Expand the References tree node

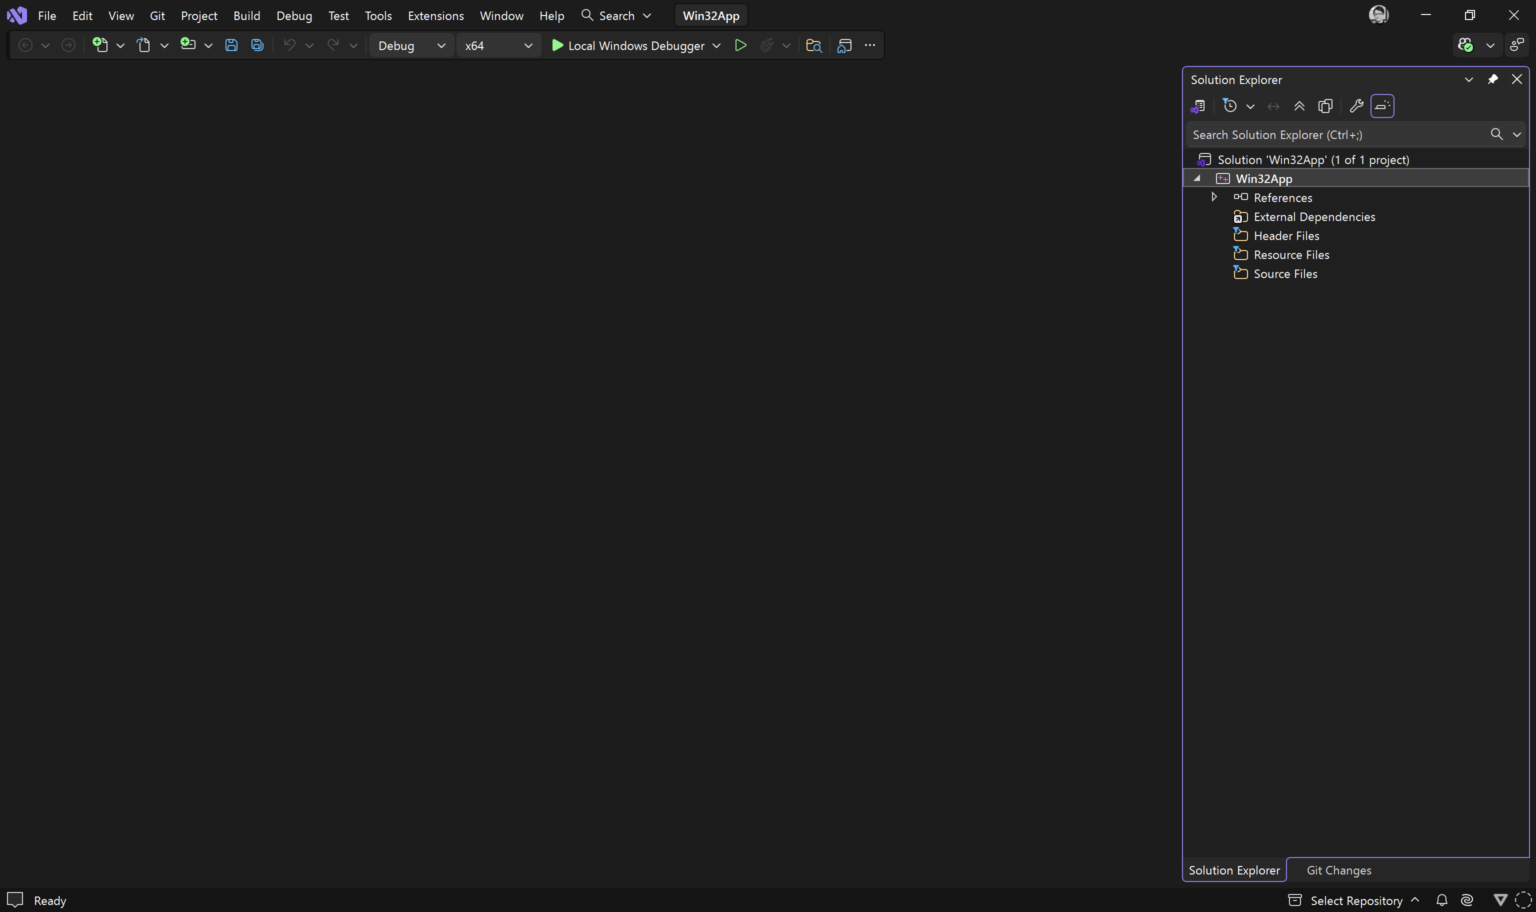tap(1214, 197)
